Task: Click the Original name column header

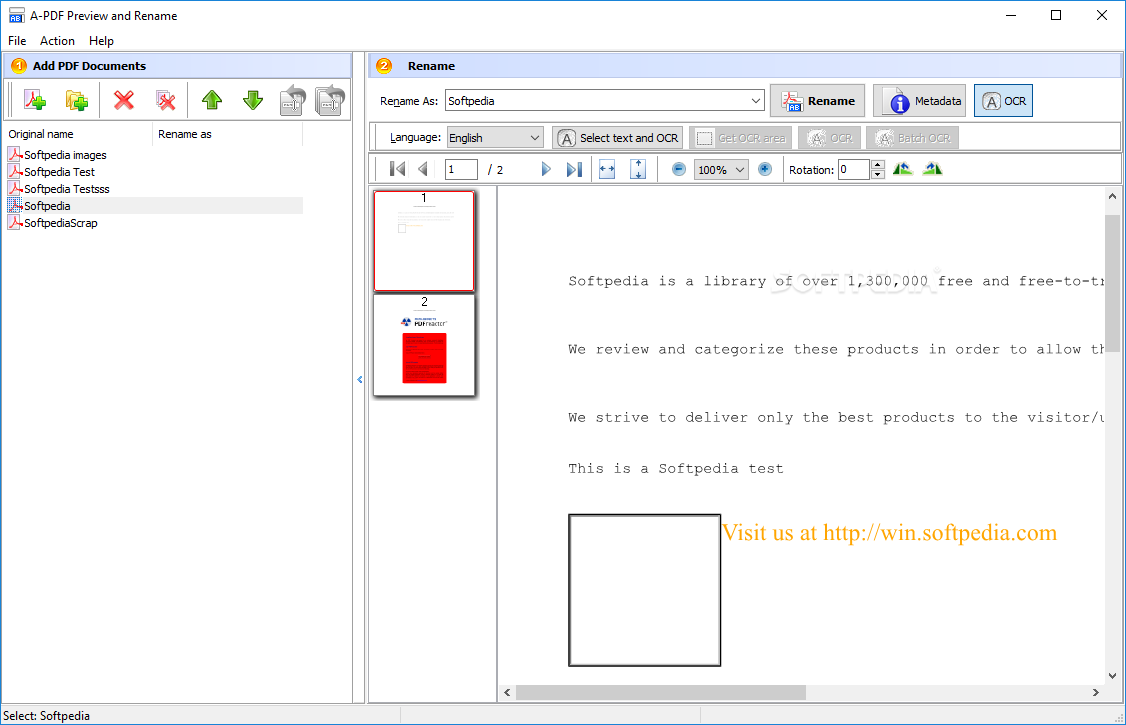Action: (x=78, y=134)
